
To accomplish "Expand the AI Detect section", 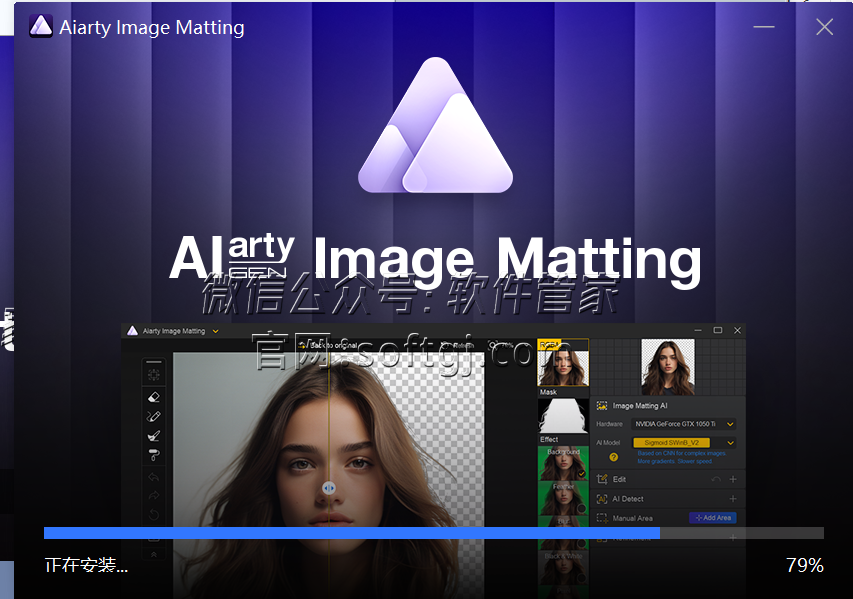I will pos(732,498).
